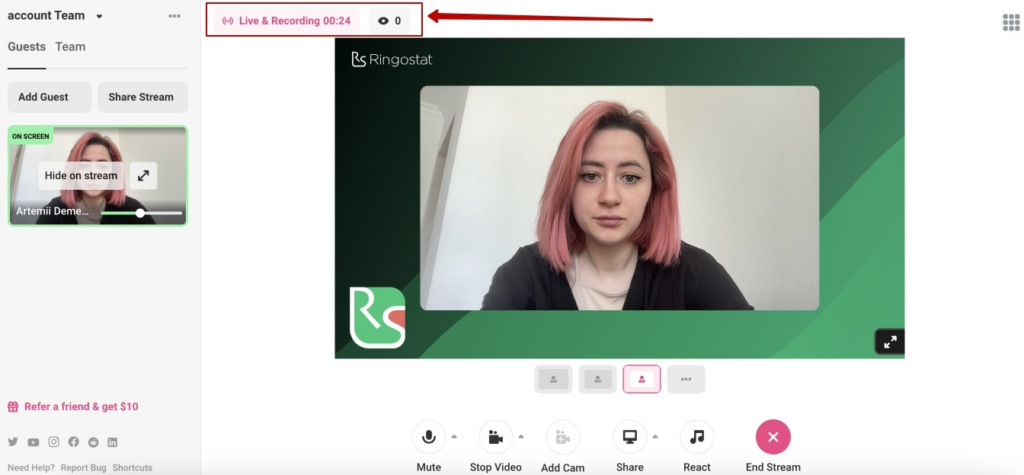
Task: Click the Mute label text
Action: pos(429,467)
